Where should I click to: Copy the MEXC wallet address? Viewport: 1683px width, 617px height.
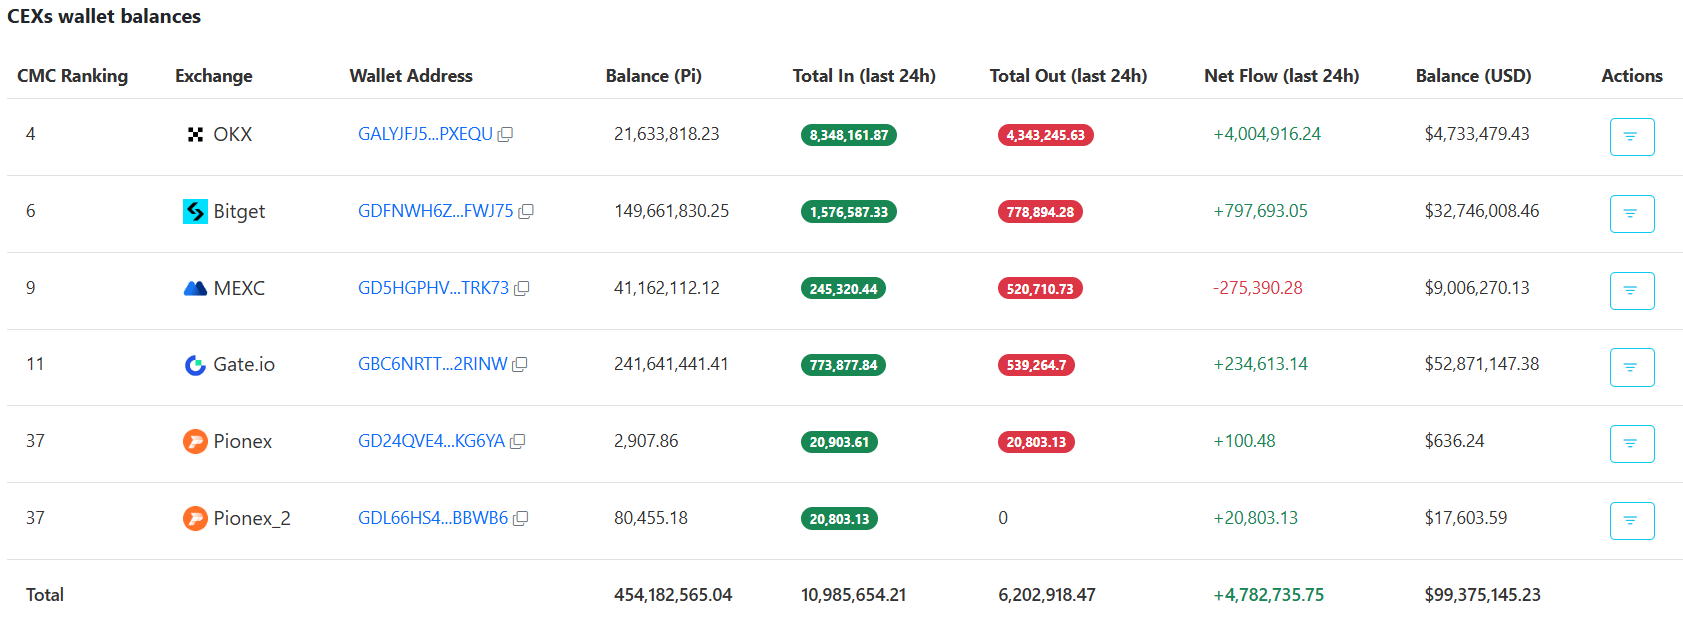[x=521, y=289]
